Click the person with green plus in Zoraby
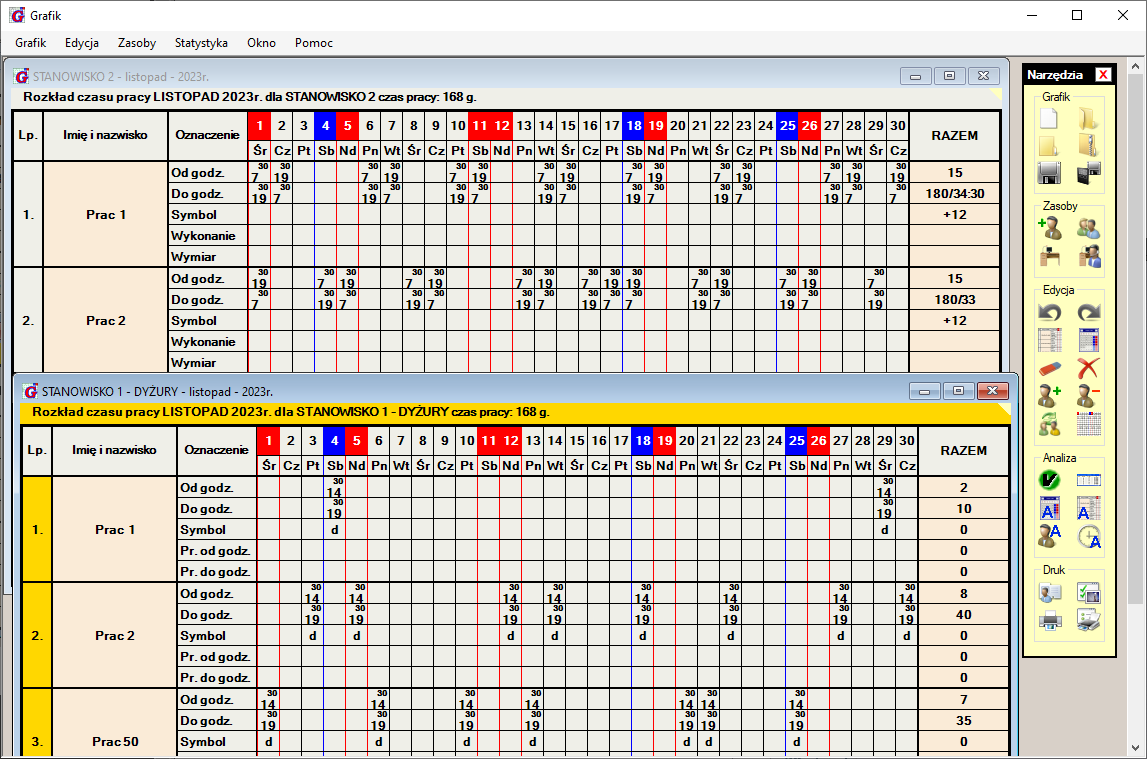1147x759 pixels. (x=1049, y=228)
